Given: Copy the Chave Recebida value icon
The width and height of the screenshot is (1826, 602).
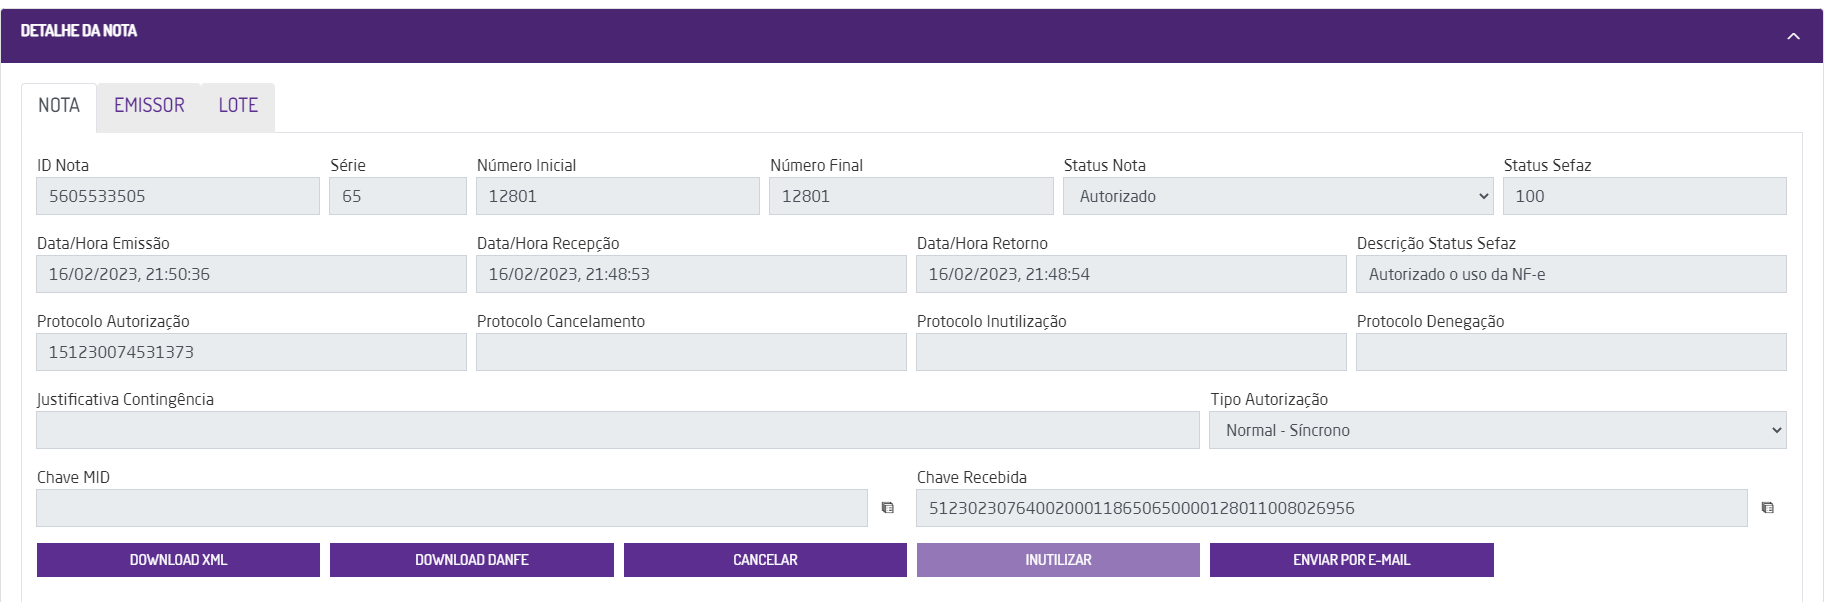Looking at the screenshot, I should tap(1767, 508).
